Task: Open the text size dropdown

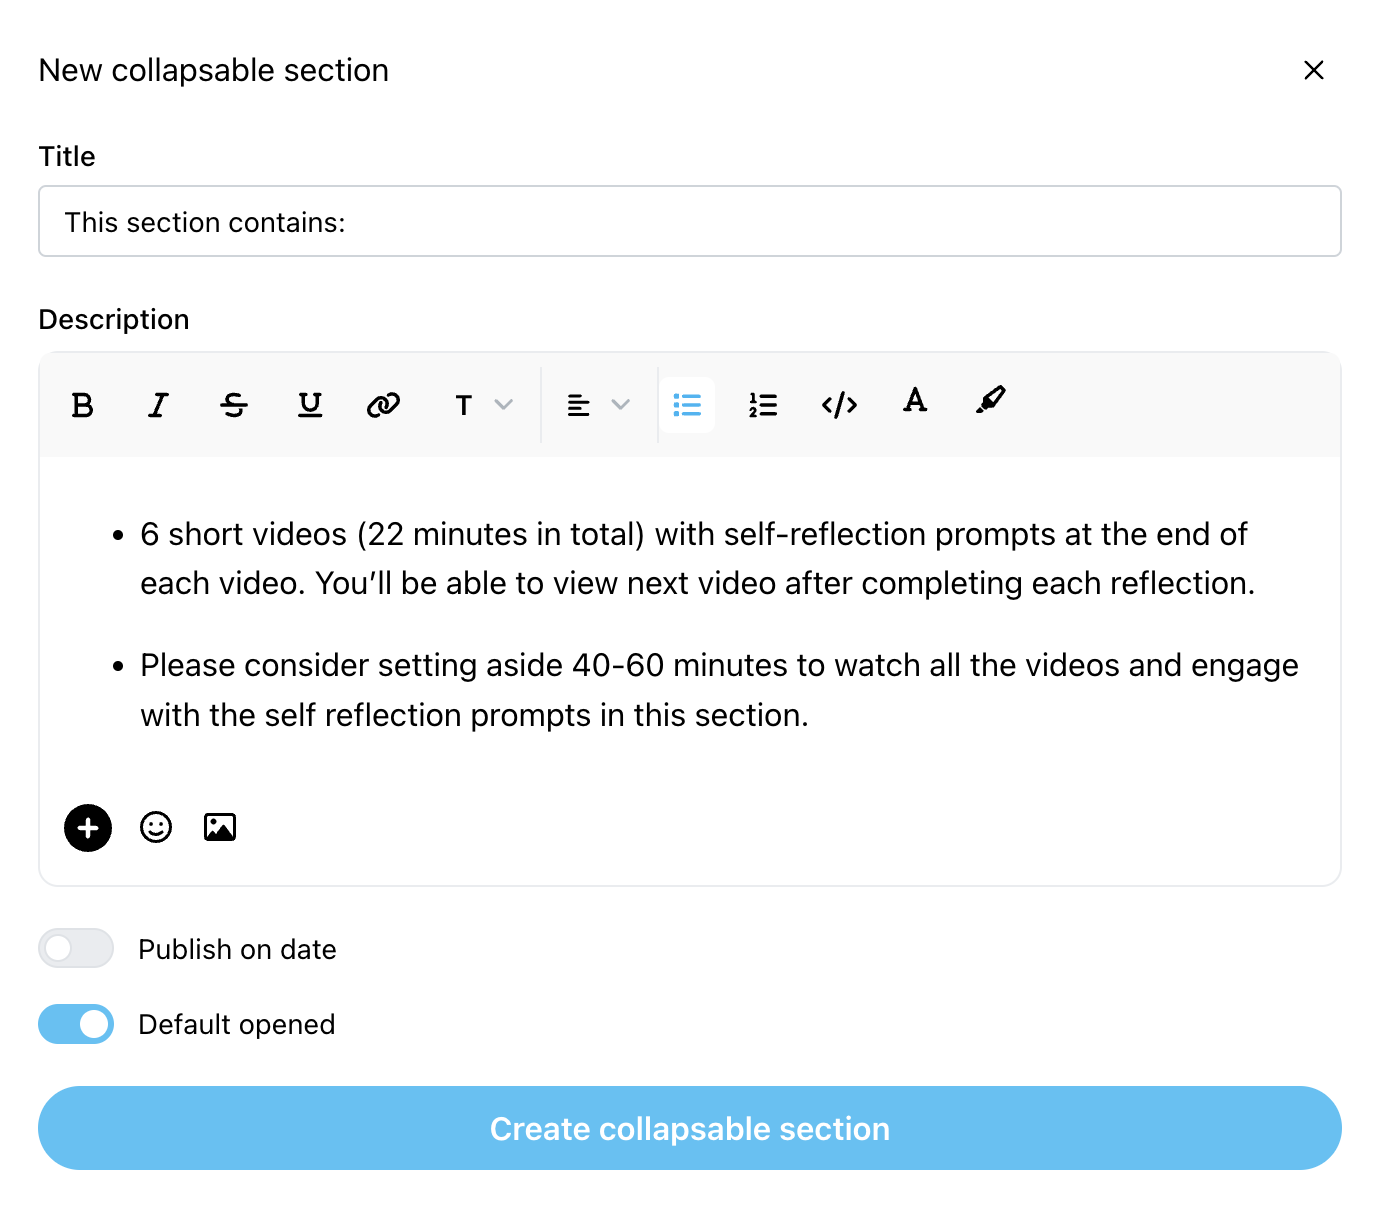Action: pos(483,405)
